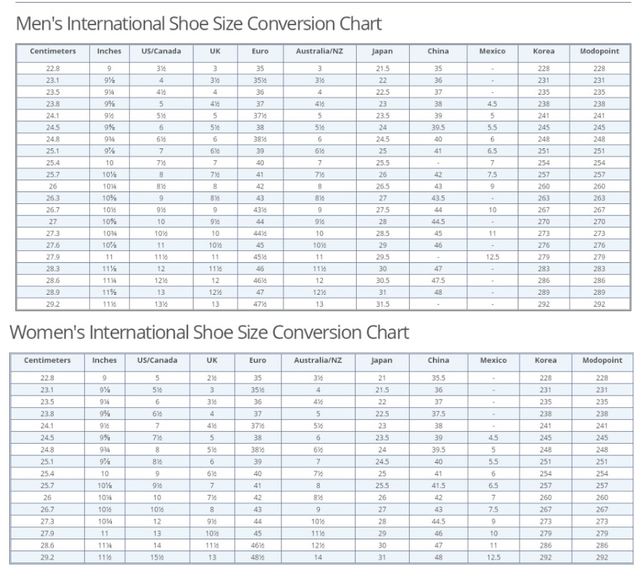Click UK column header in Women's chart
This screenshot has height=569, width=640.
click(213, 360)
